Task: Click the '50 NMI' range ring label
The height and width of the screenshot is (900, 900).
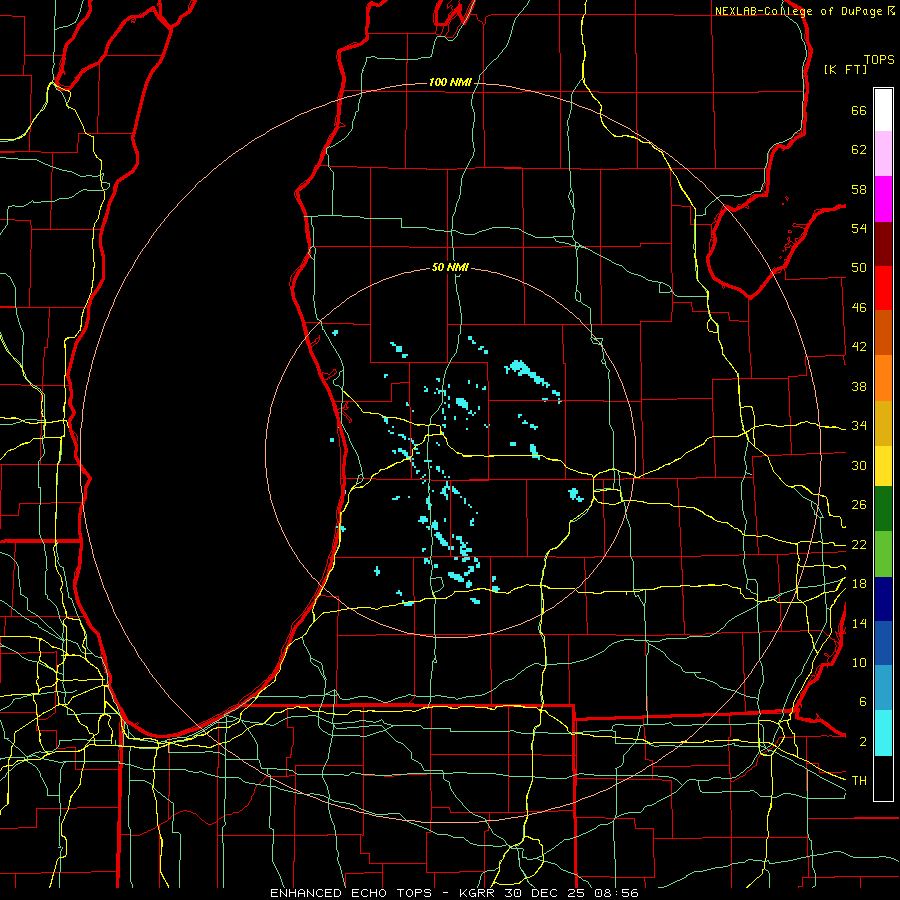Action: tap(450, 267)
